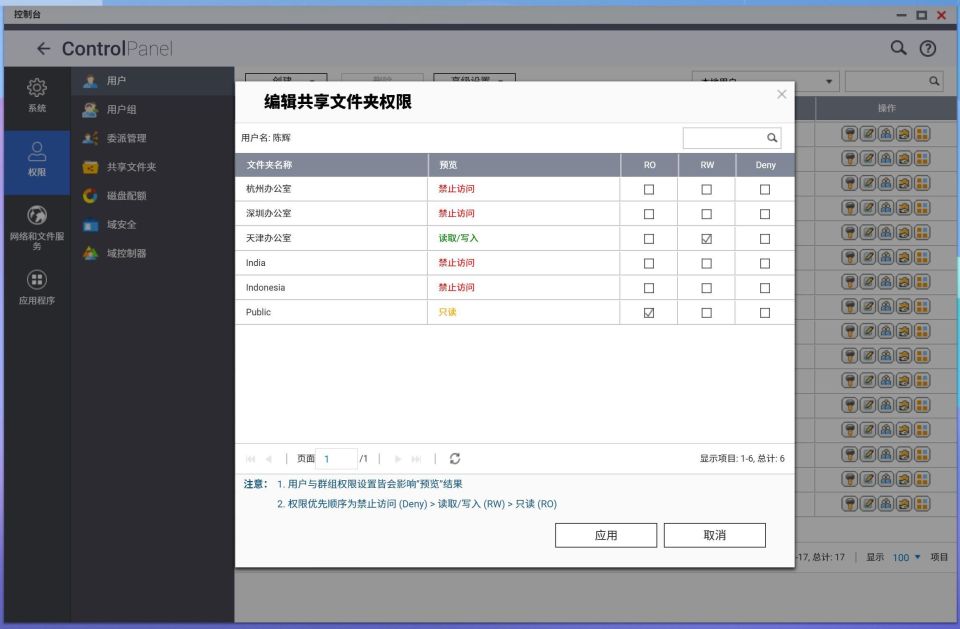The height and width of the screenshot is (629, 960).
Task: Open the user type dropdown arrow
Action: point(828,81)
